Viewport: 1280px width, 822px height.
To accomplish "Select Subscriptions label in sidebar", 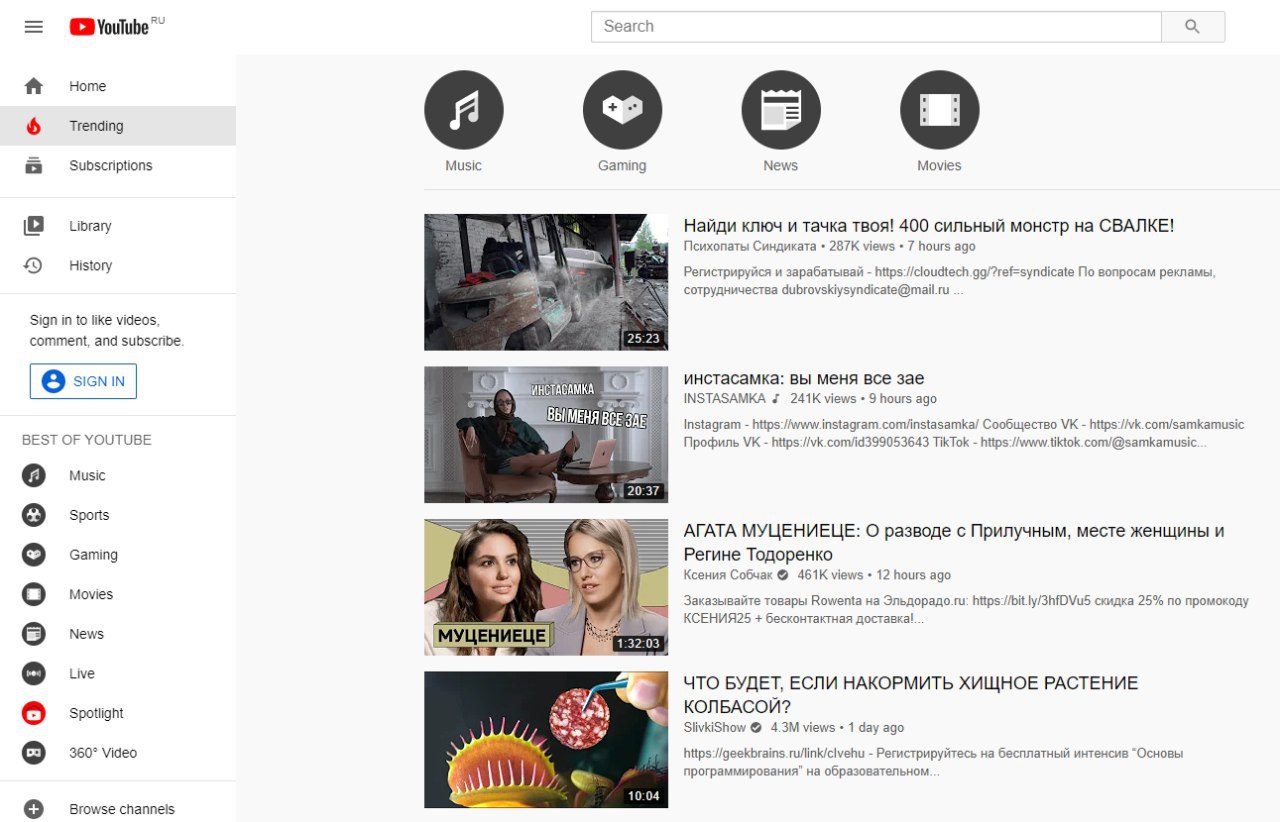I will [111, 166].
